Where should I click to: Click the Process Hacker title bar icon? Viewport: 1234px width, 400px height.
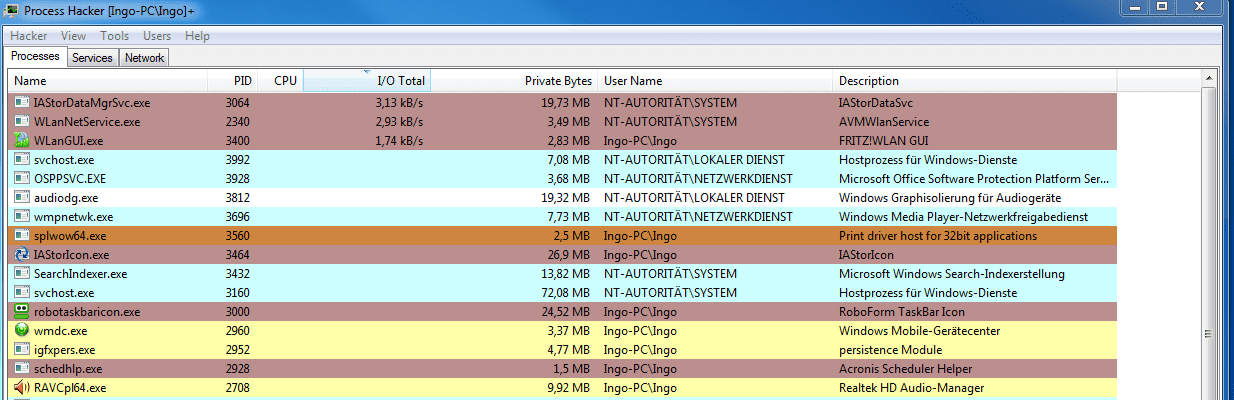[x=11, y=9]
